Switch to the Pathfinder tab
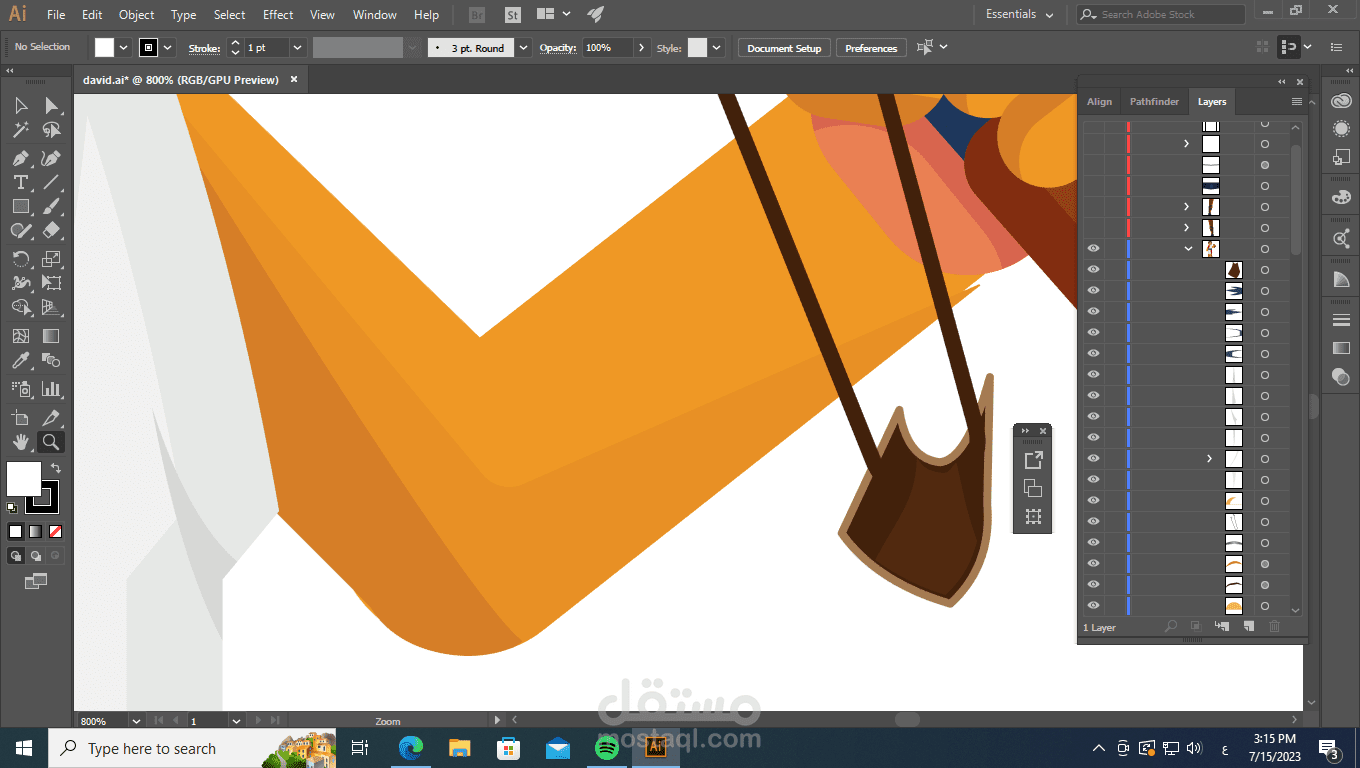1360x768 pixels. 1154,102
